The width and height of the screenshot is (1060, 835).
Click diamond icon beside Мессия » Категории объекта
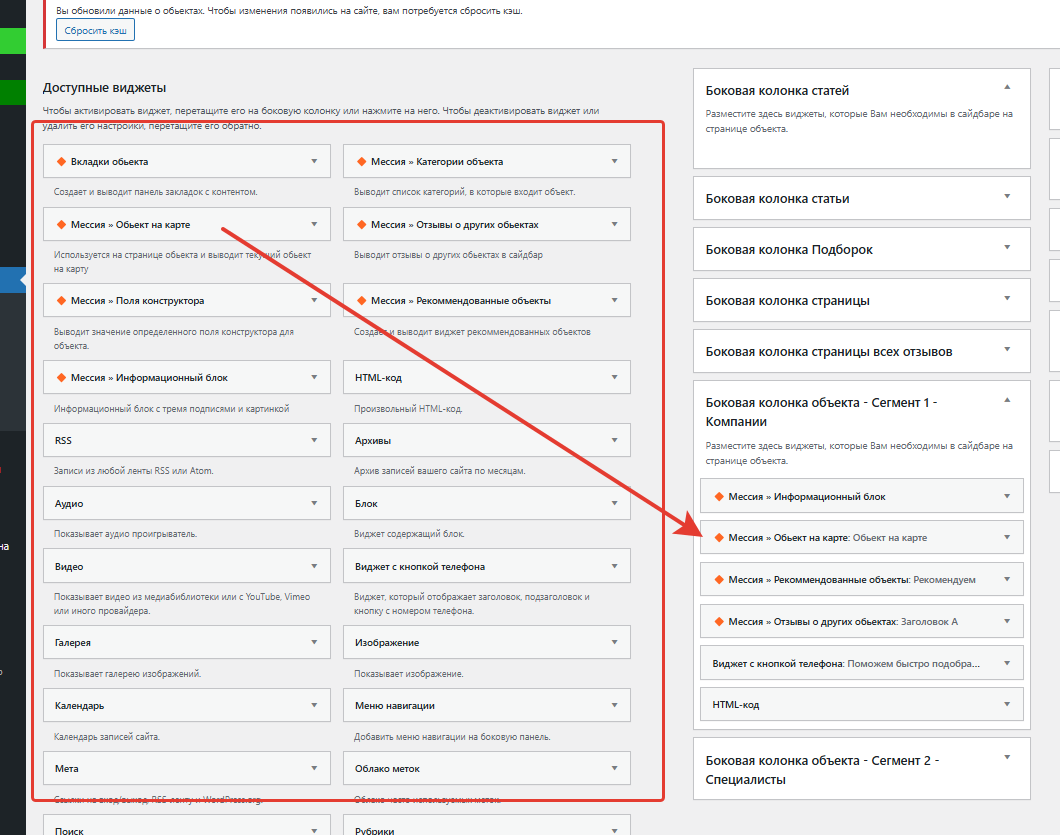pos(361,161)
